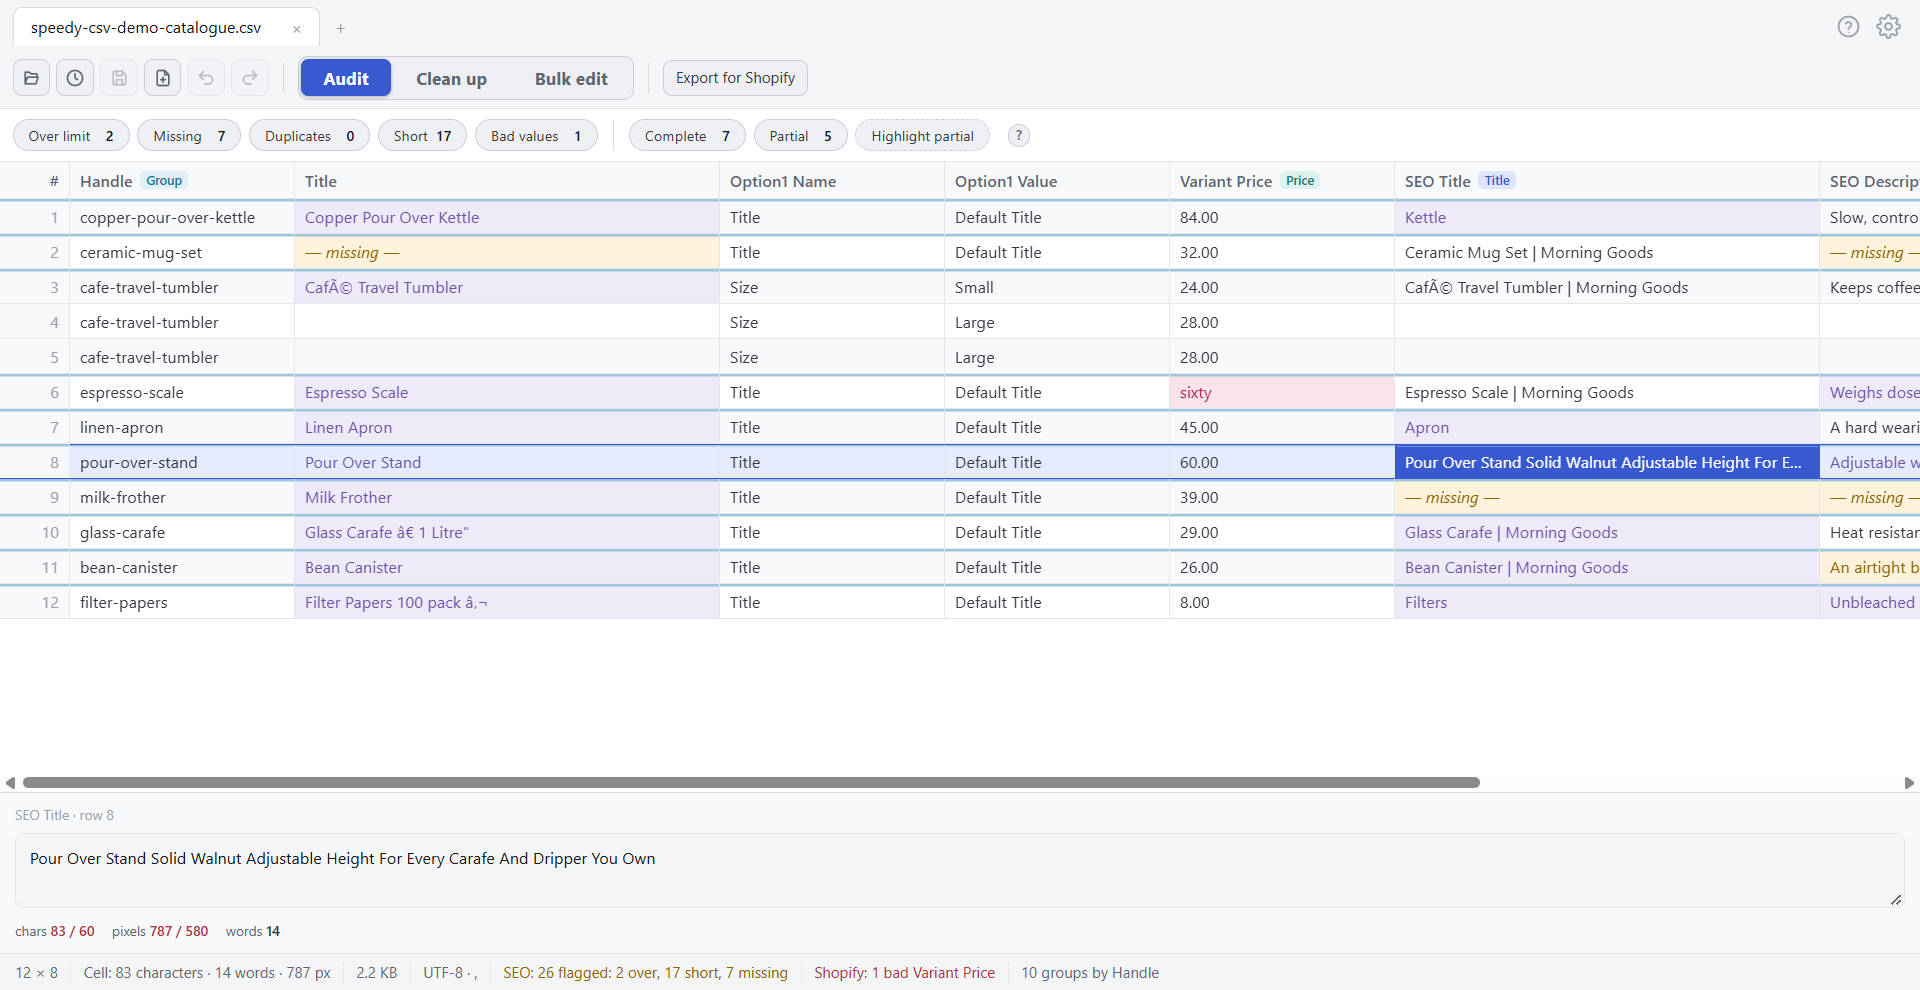
Task: Open a file with the folder icon
Action: 31,78
